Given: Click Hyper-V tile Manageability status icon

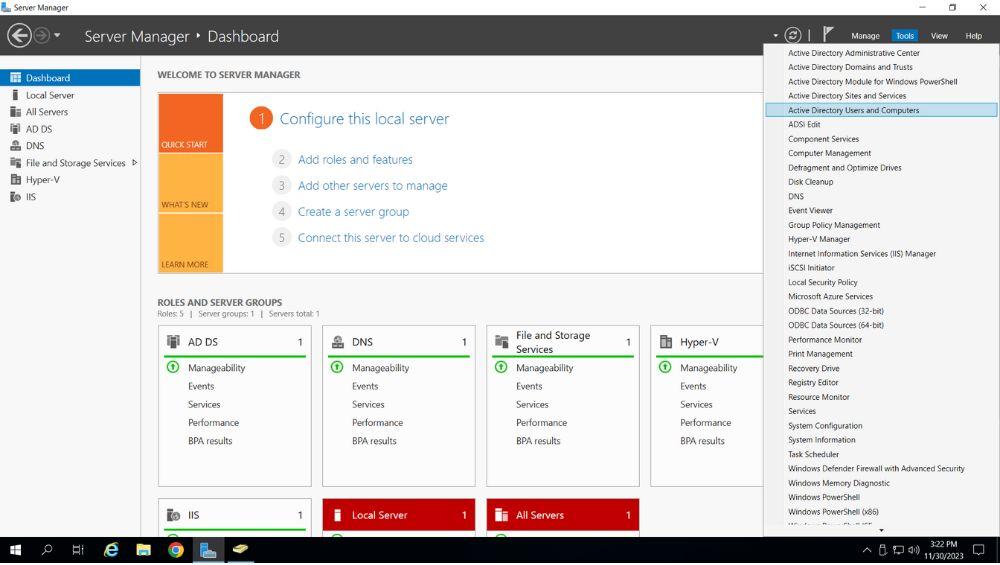Looking at the screenshot, I should point(665,367).
